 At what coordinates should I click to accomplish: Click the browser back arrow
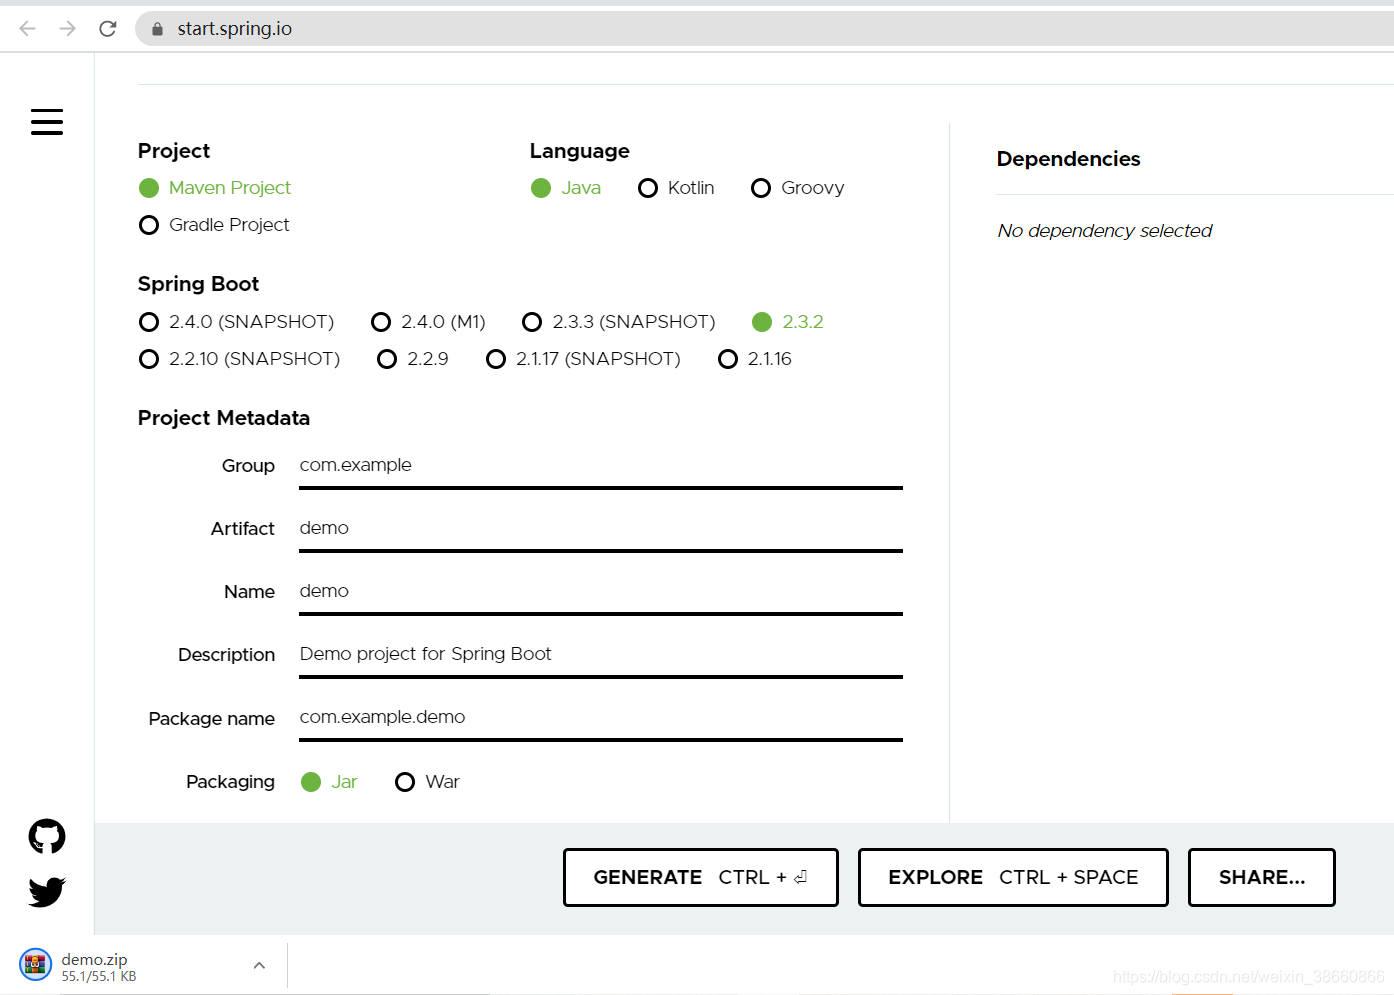[28, 28]
